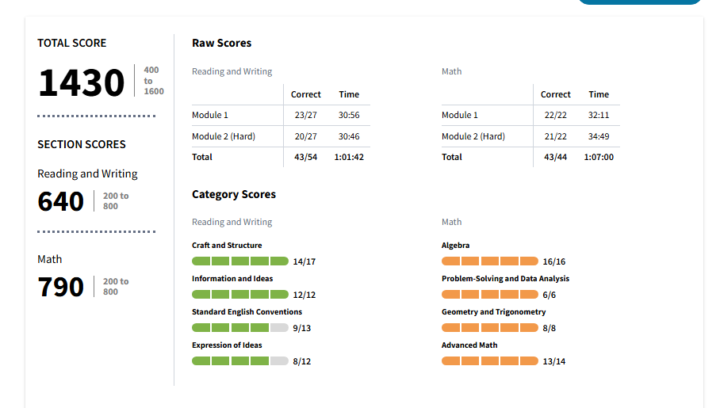
Task: Click the total score 1430
Action: [82, 83]
